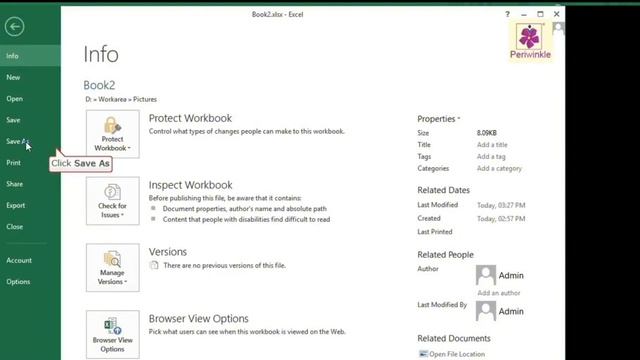Open Help question mark icon

coord(507,14)
